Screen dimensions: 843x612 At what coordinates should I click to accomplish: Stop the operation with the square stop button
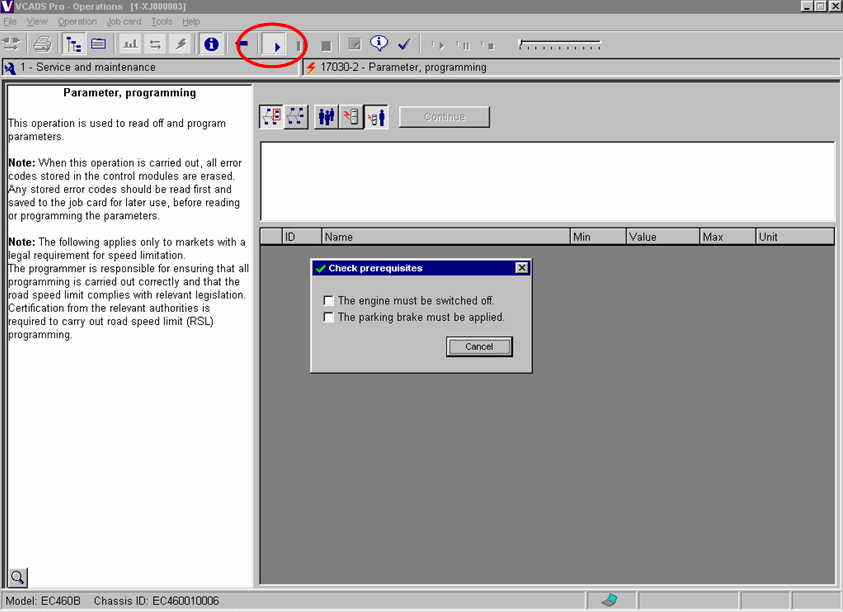[x=326, y=46]
